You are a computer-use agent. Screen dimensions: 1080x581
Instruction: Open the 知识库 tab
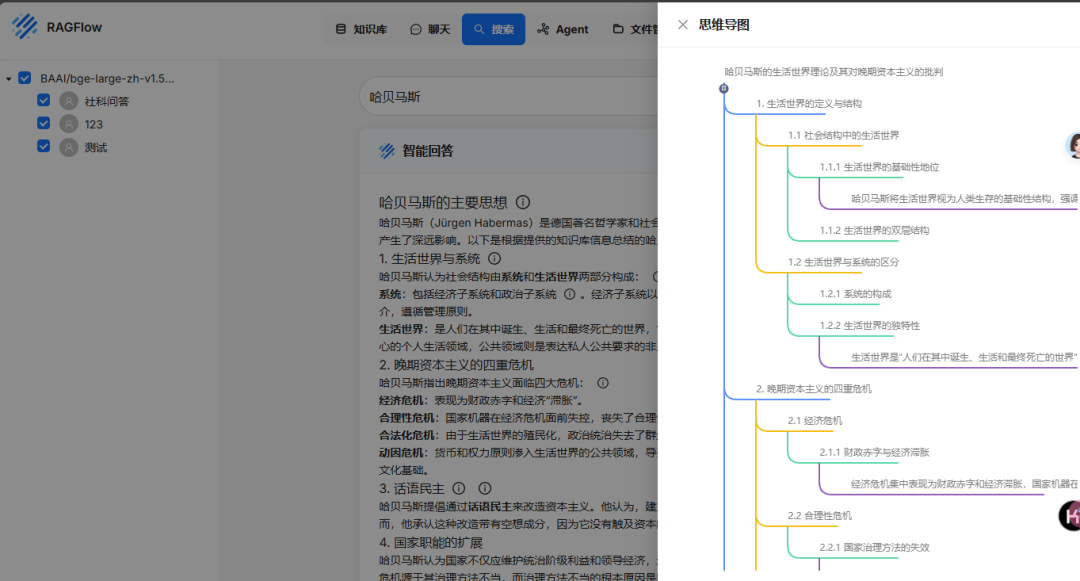tap(361, 29)
